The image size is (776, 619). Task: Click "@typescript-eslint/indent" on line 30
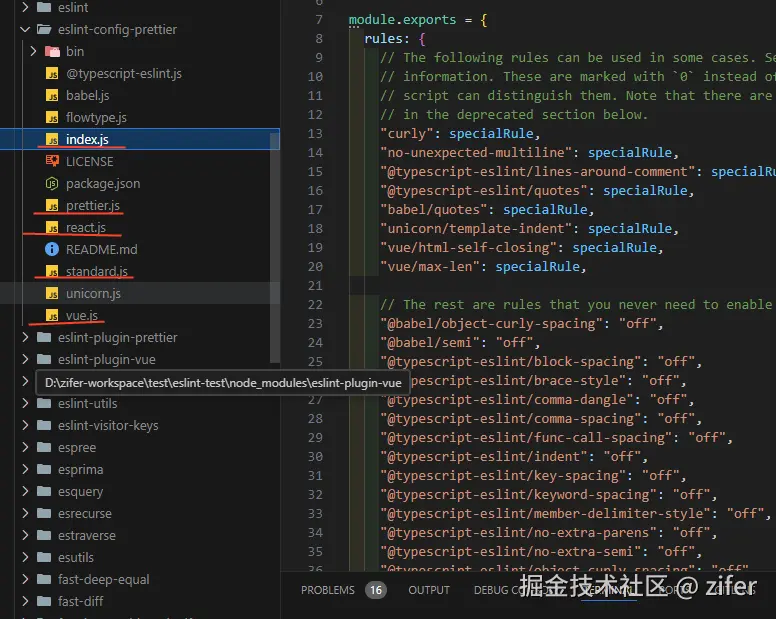[484, 457]
